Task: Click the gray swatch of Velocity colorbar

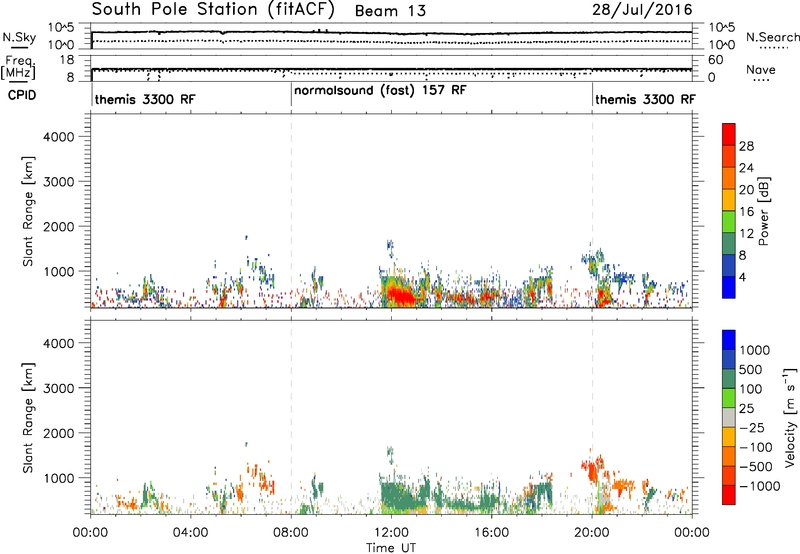Action: (x=729, y=418)
